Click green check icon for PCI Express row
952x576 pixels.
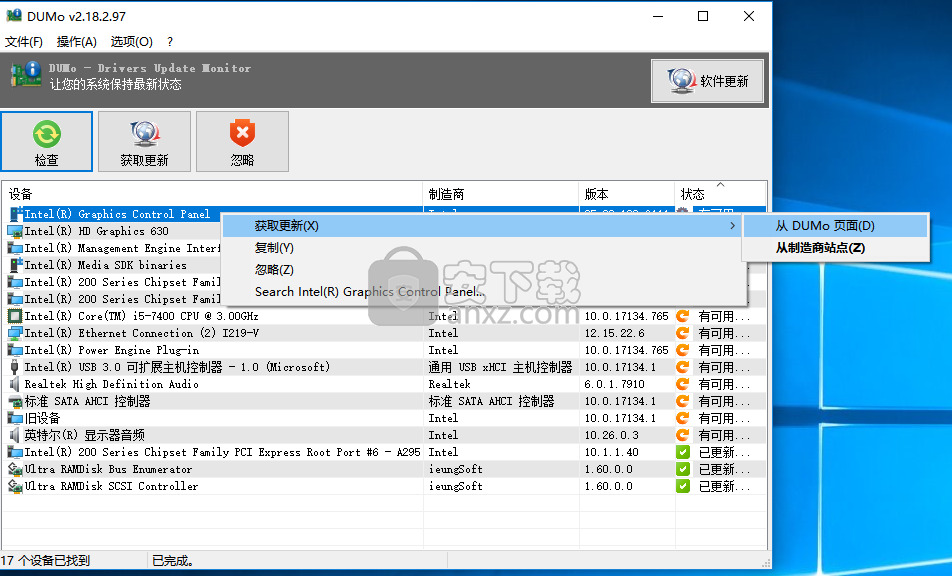tap(683, 452)
